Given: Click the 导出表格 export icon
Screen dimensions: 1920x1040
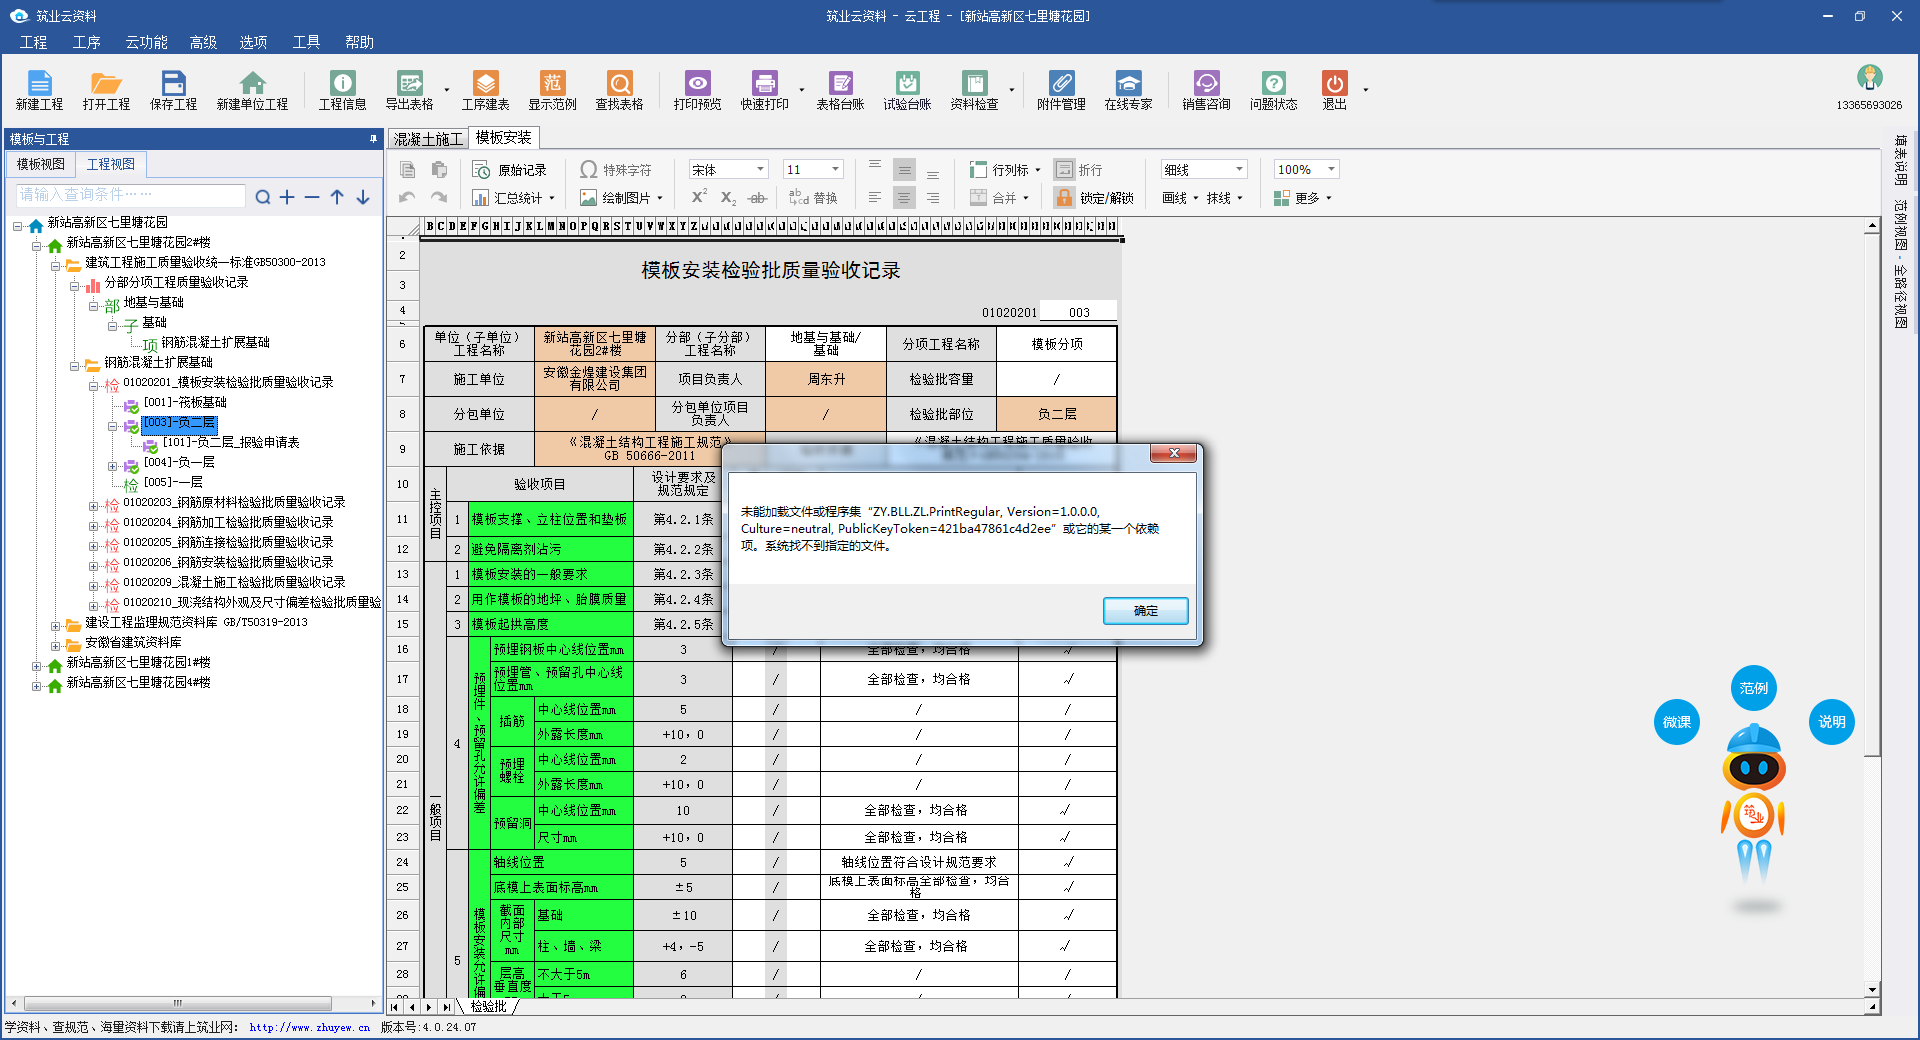Looking at the screenshot, I should (x=409, y=89).
